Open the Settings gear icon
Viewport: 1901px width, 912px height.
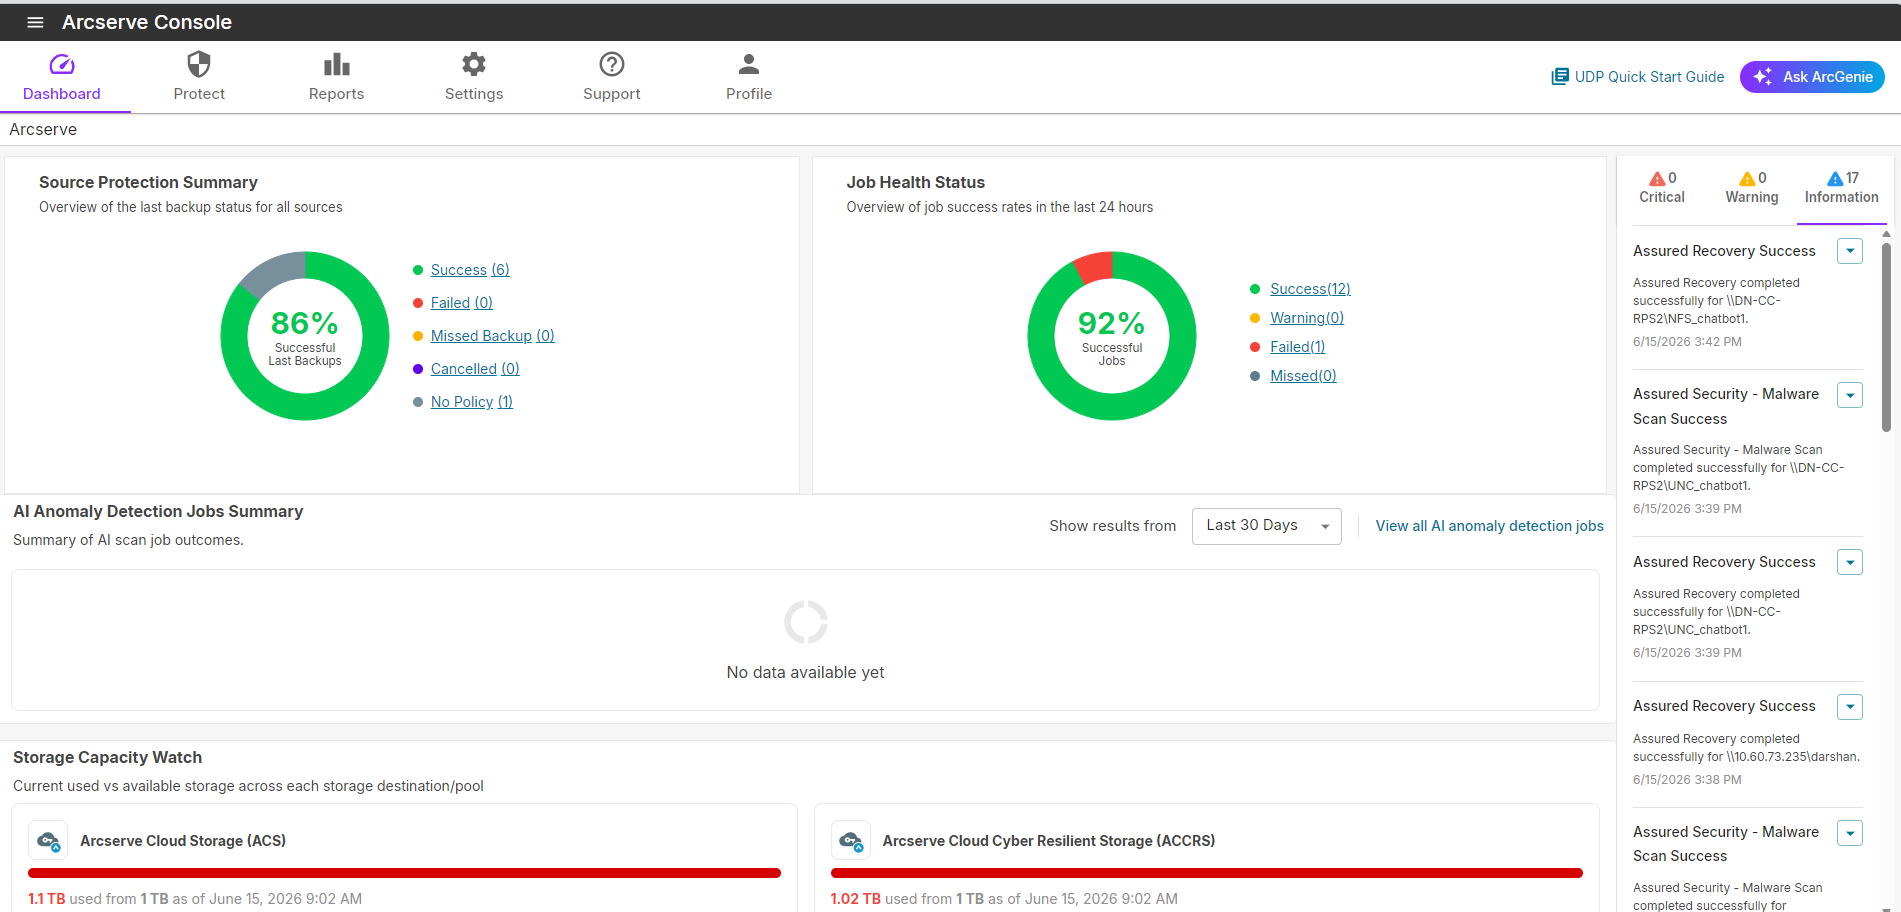[474, 64]
